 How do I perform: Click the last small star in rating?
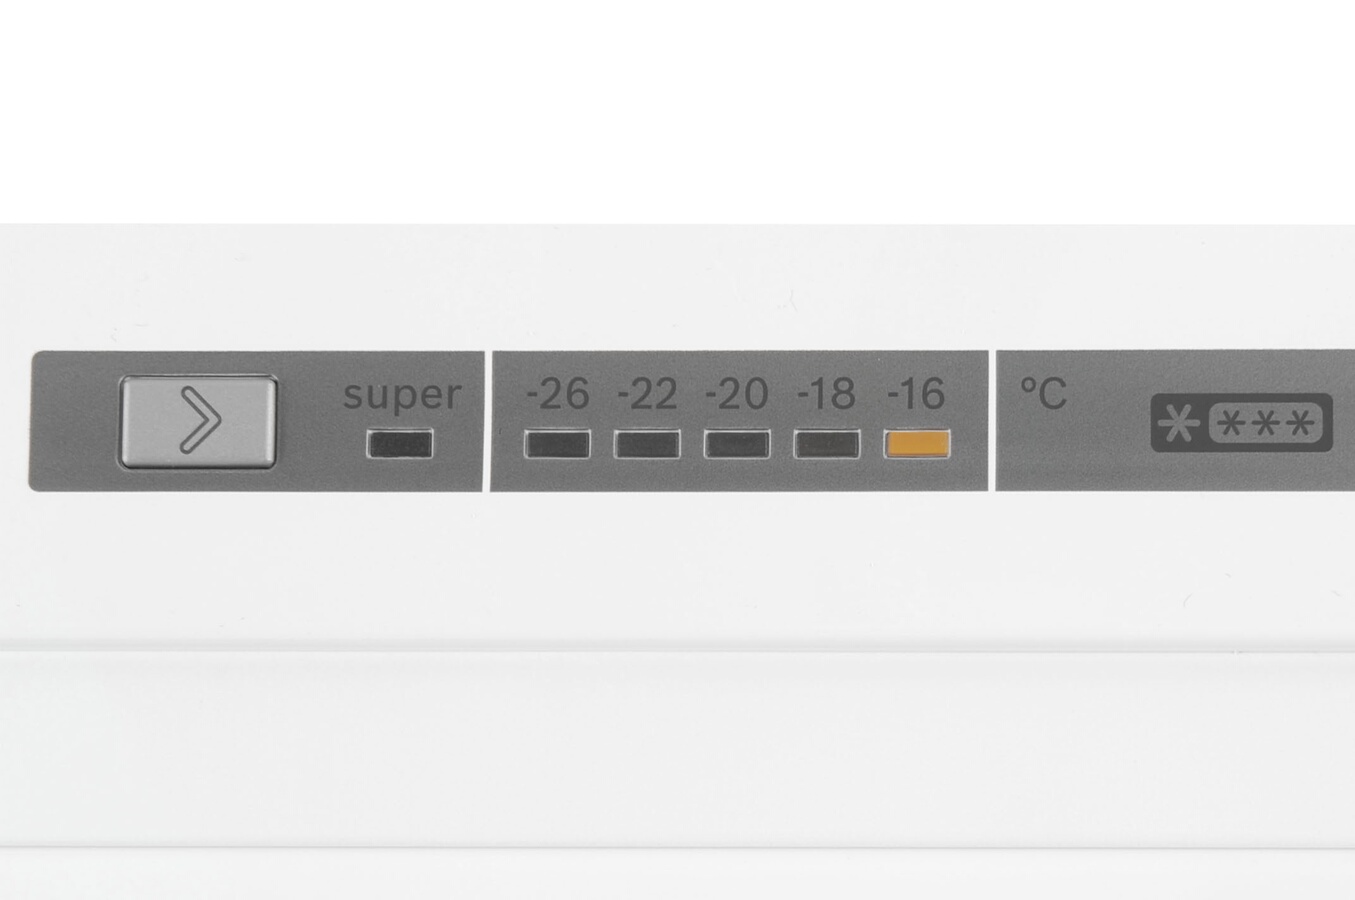1299,425
